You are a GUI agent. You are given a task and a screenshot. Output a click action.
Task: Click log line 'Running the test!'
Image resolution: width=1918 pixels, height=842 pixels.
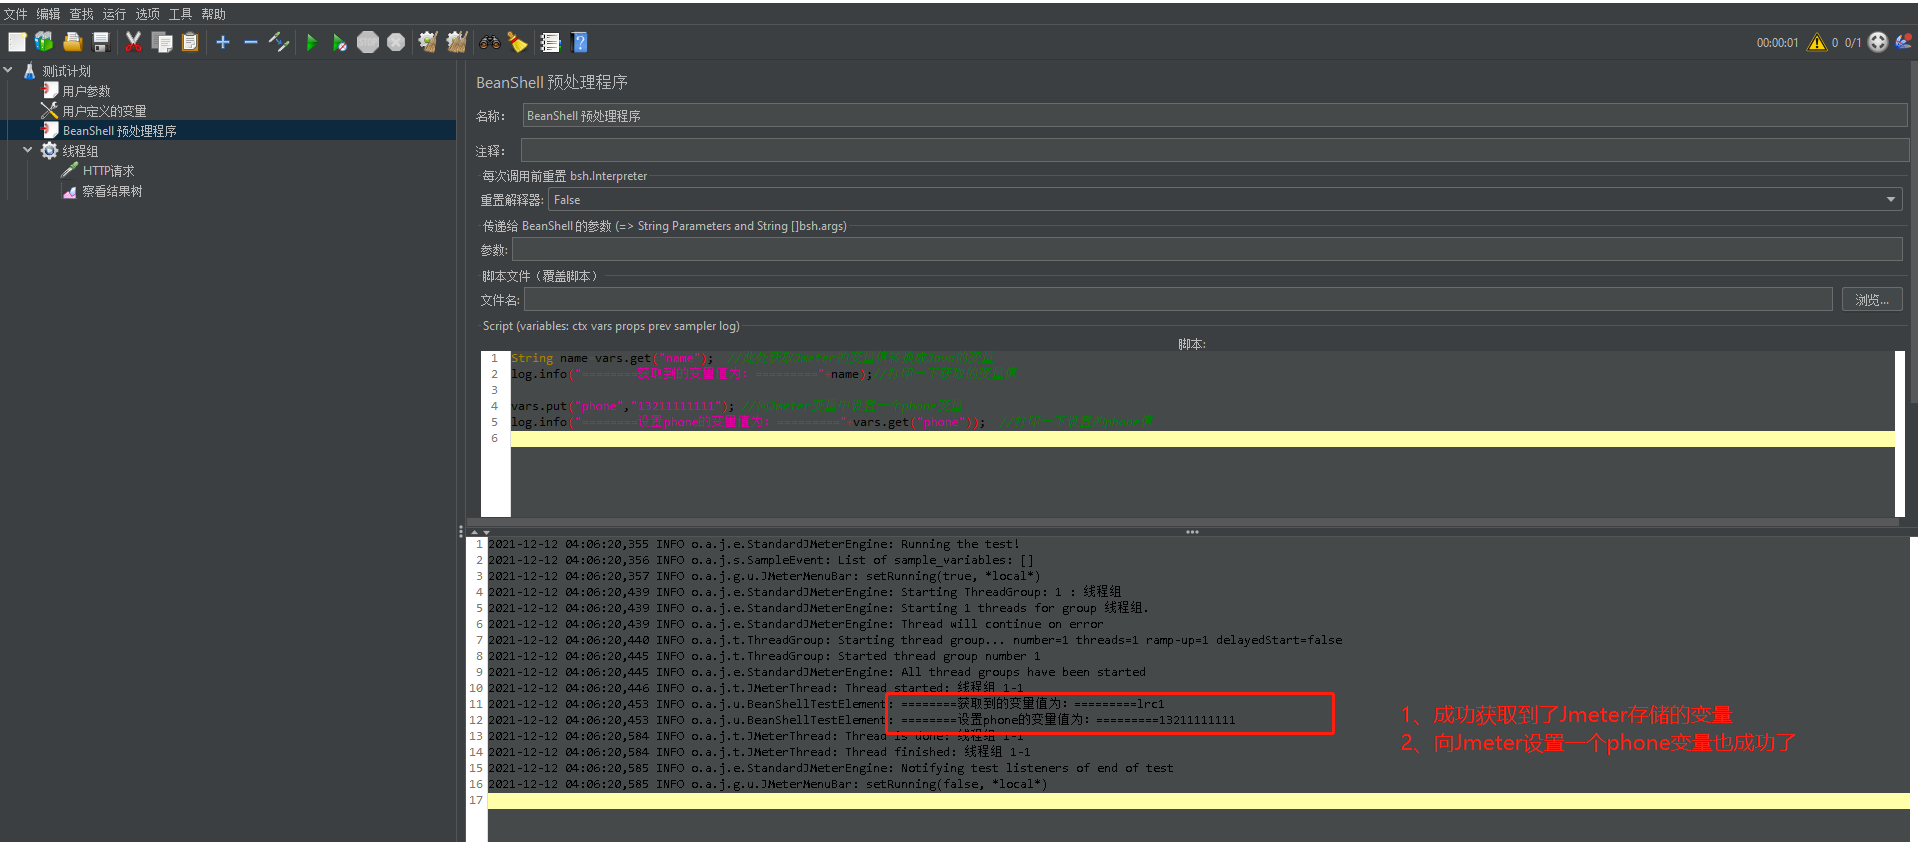click(x=754, y=545)
